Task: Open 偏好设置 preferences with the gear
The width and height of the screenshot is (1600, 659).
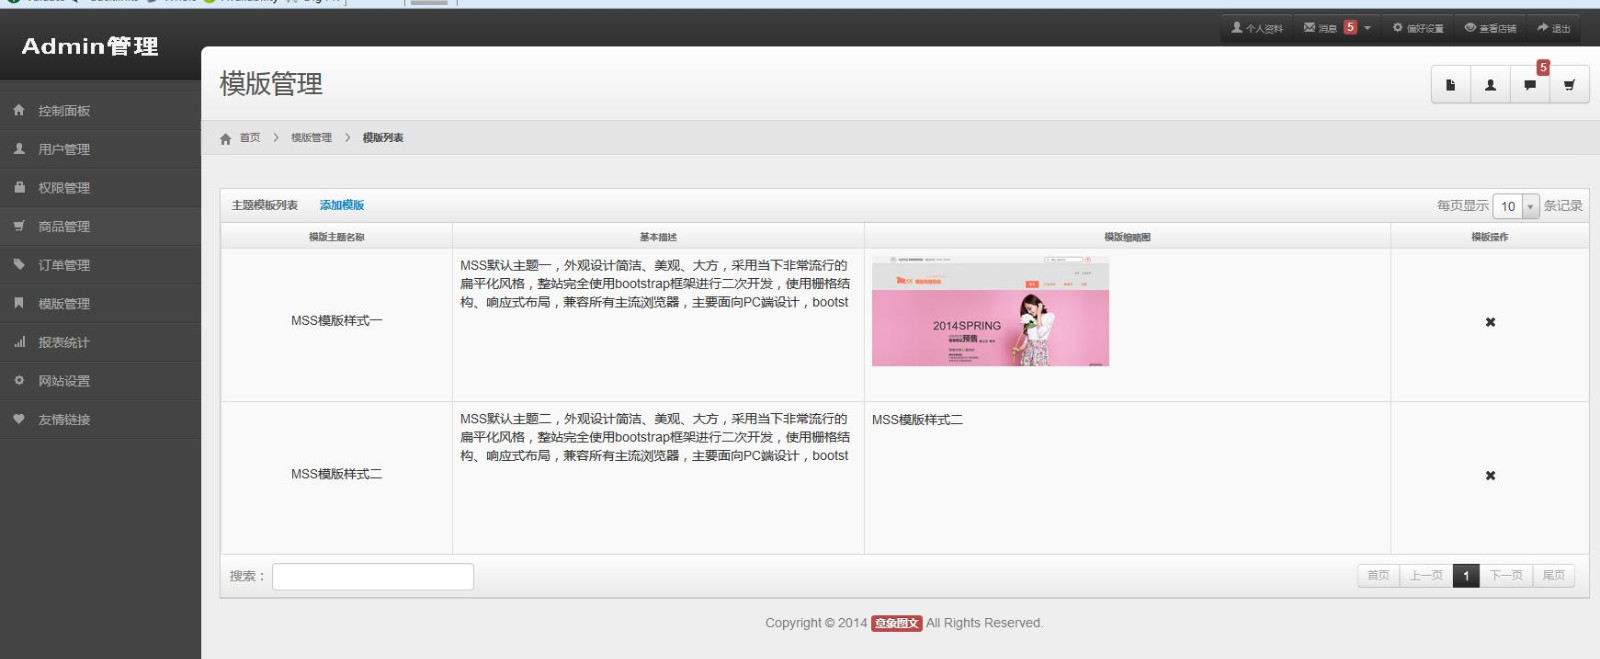Action: tap(1418, 28)
